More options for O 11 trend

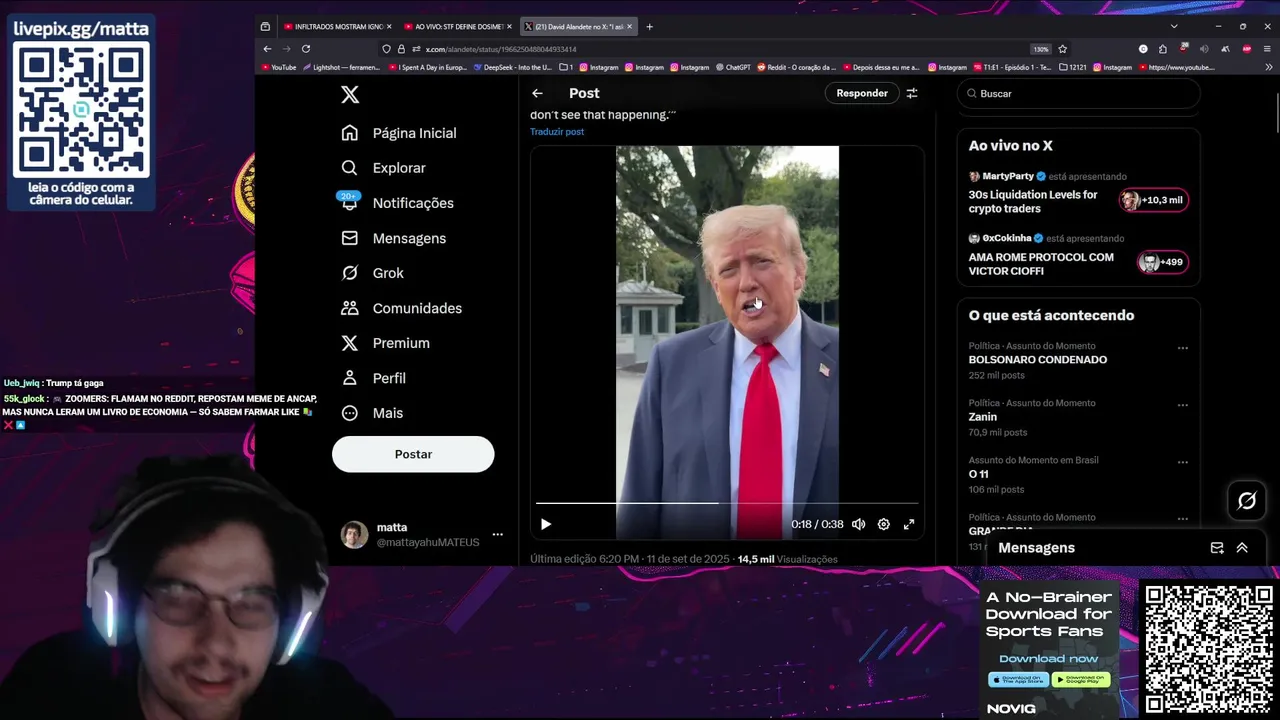coord(1183,462)
